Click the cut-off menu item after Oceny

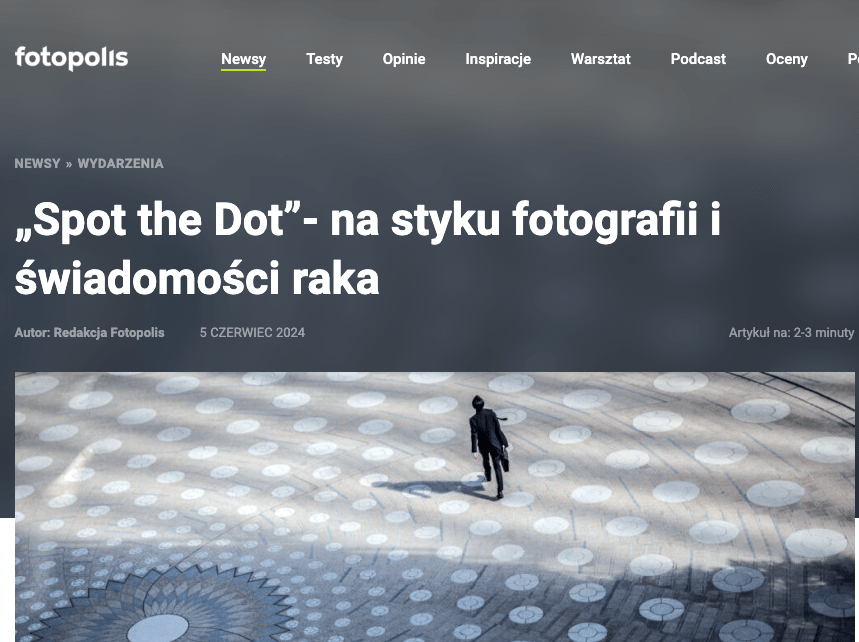pyautogui.click(x=853, y=59)
